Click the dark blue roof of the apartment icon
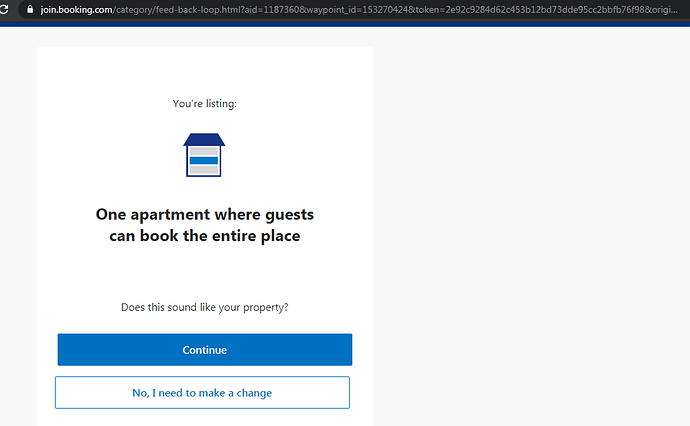Viewport: 690px width, 426px height. pyautogui.click(x=204, y=139)
